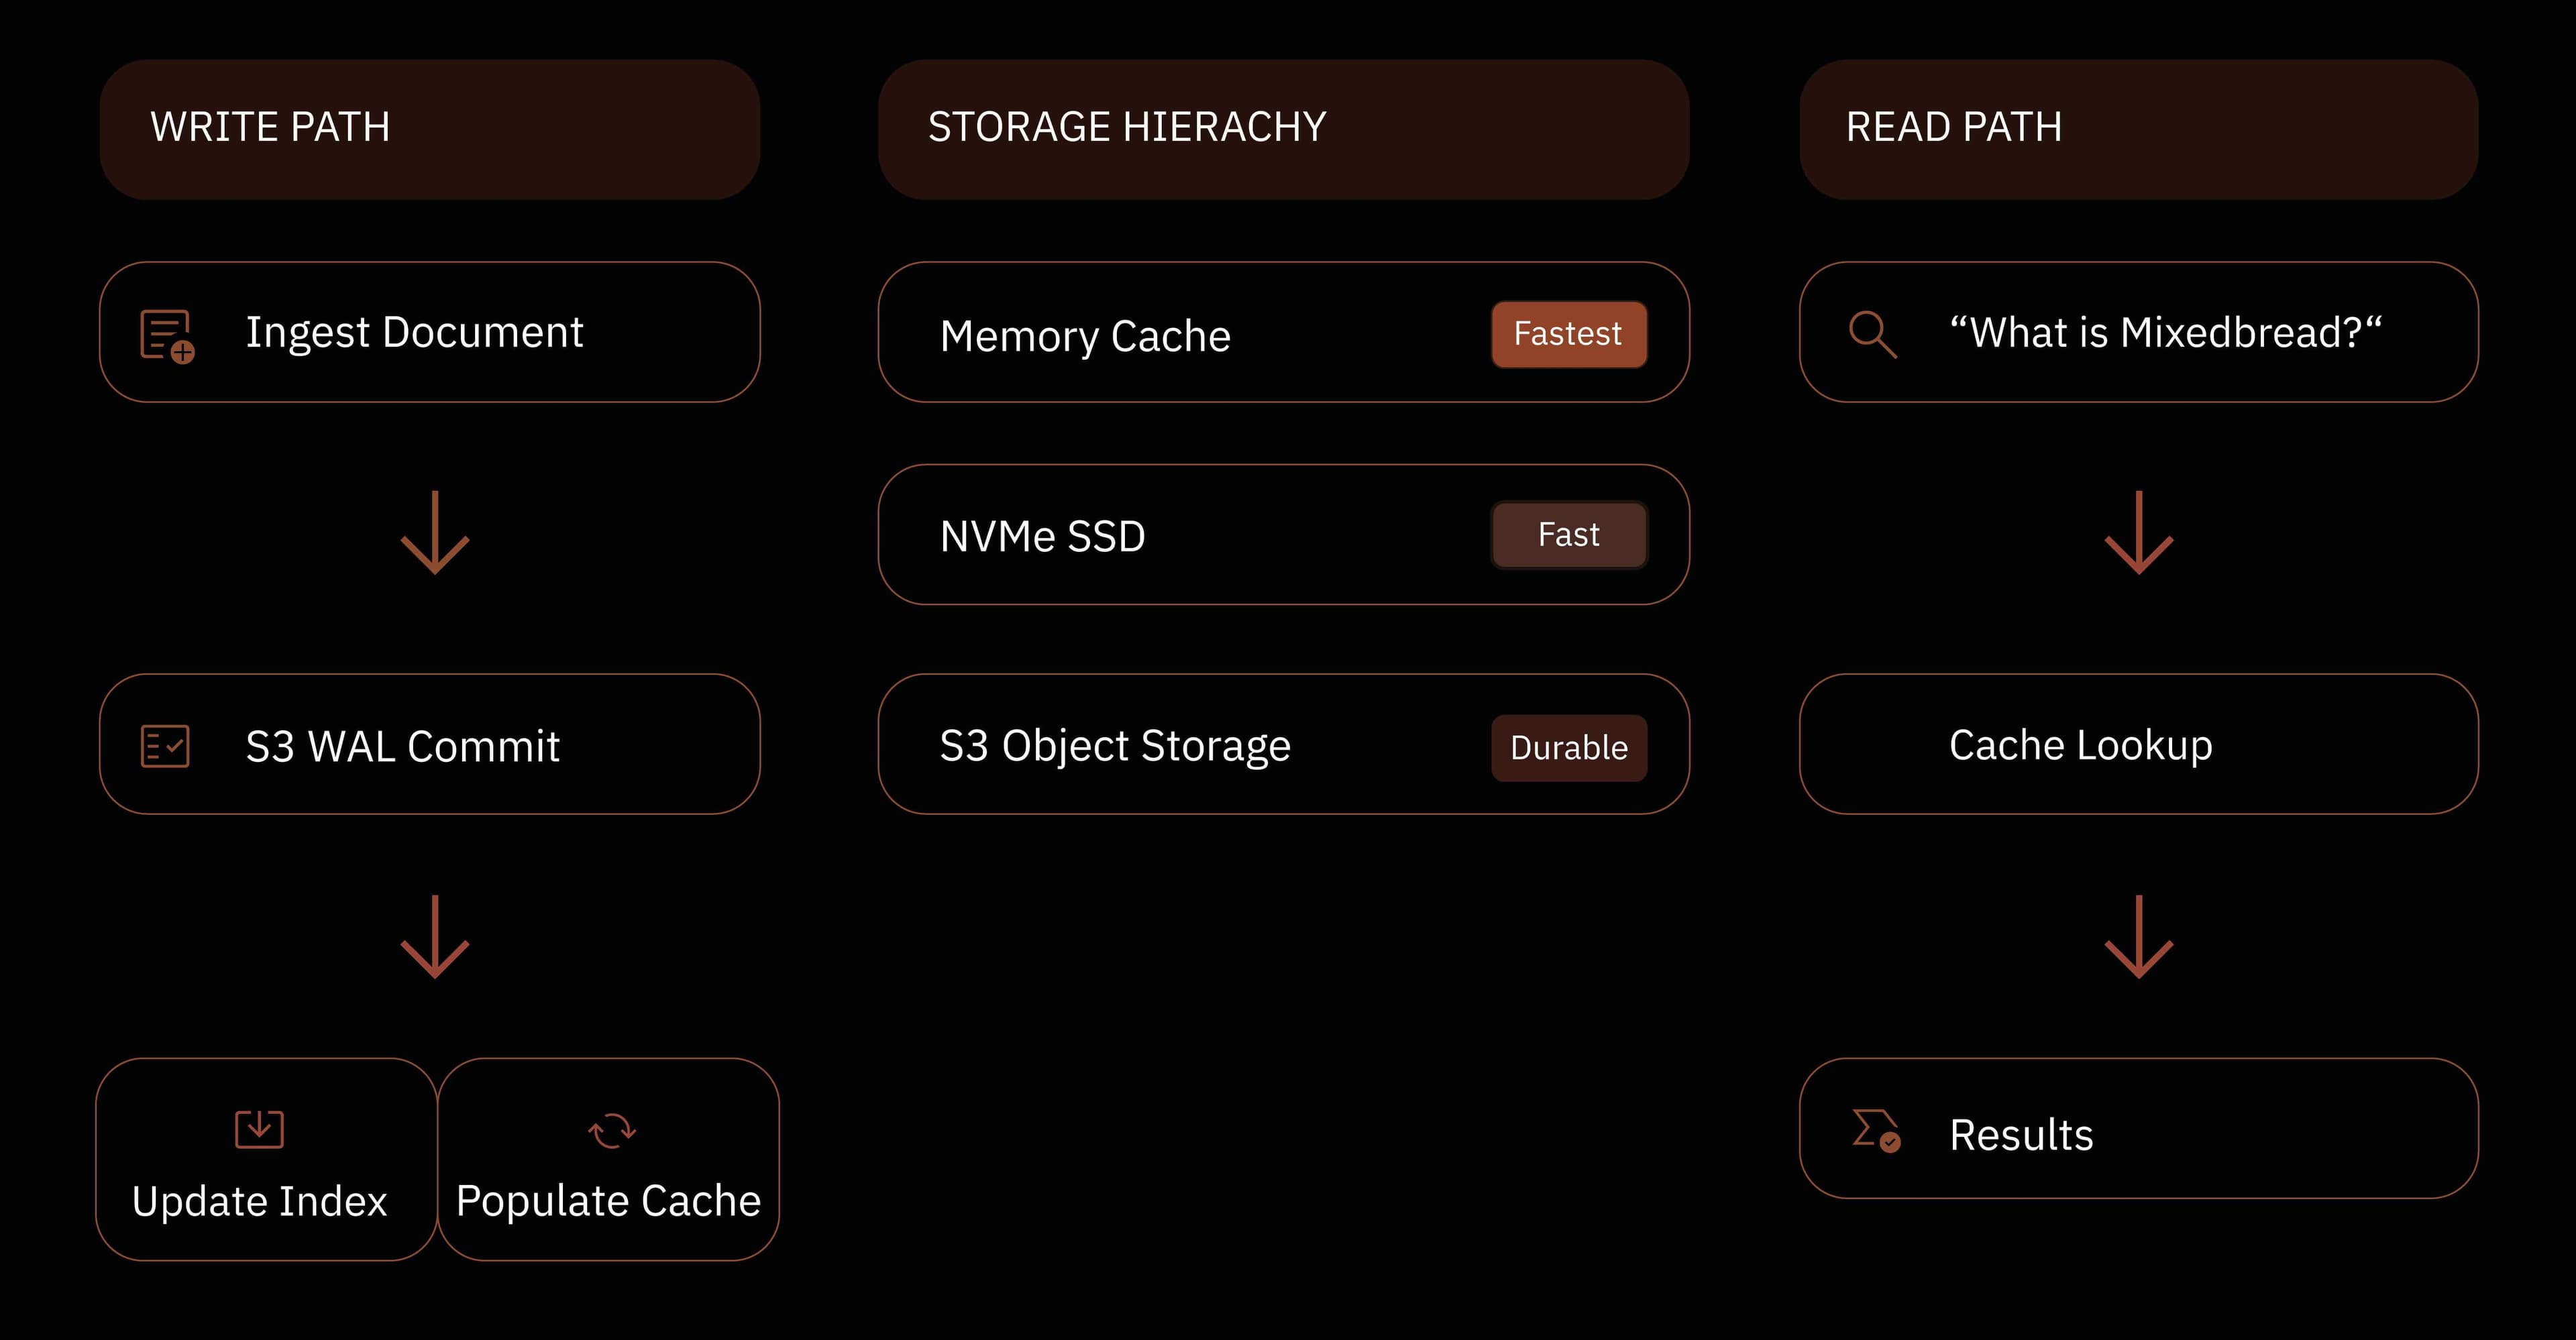Click the S3 Object Storage label

click(x=1115, y=746)
